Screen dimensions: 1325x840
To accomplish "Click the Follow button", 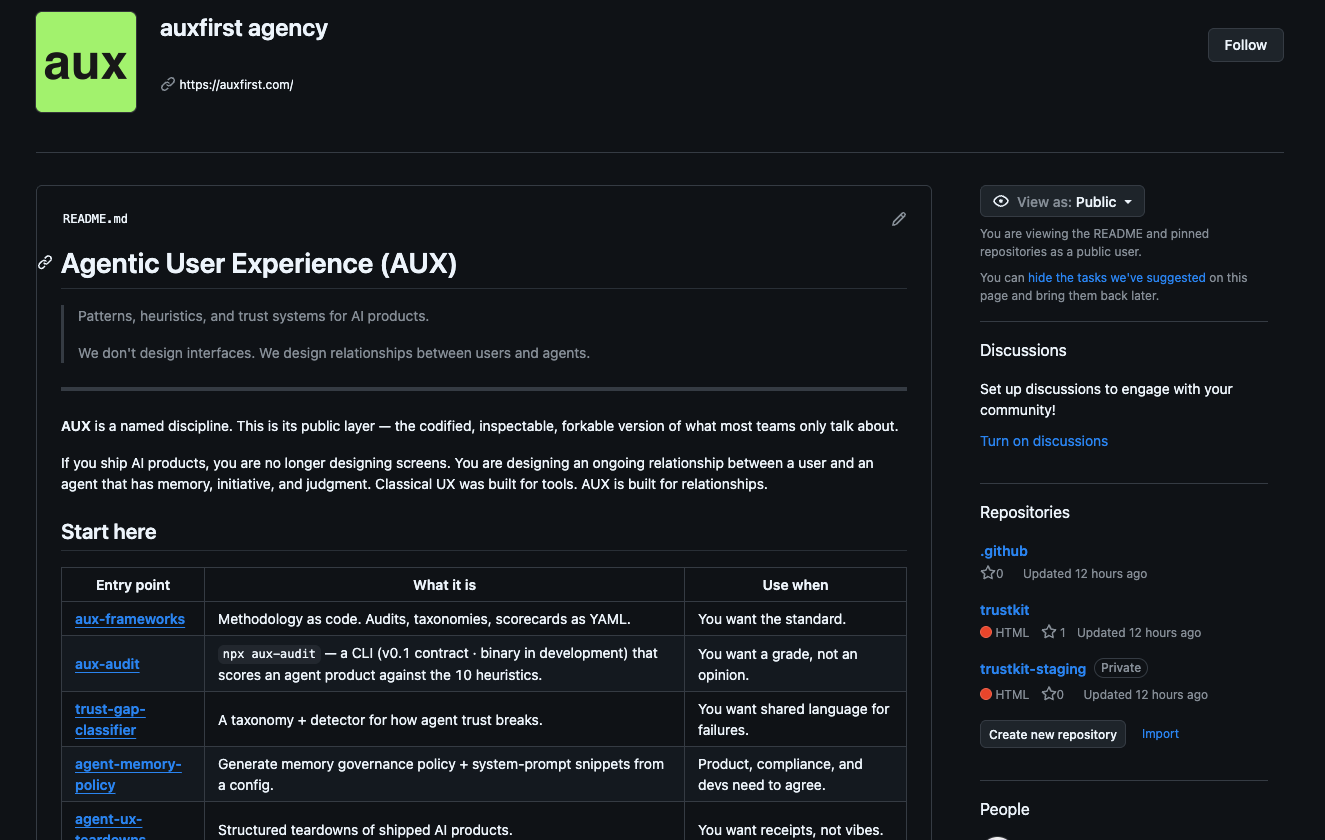I will tap(1245, 45).
